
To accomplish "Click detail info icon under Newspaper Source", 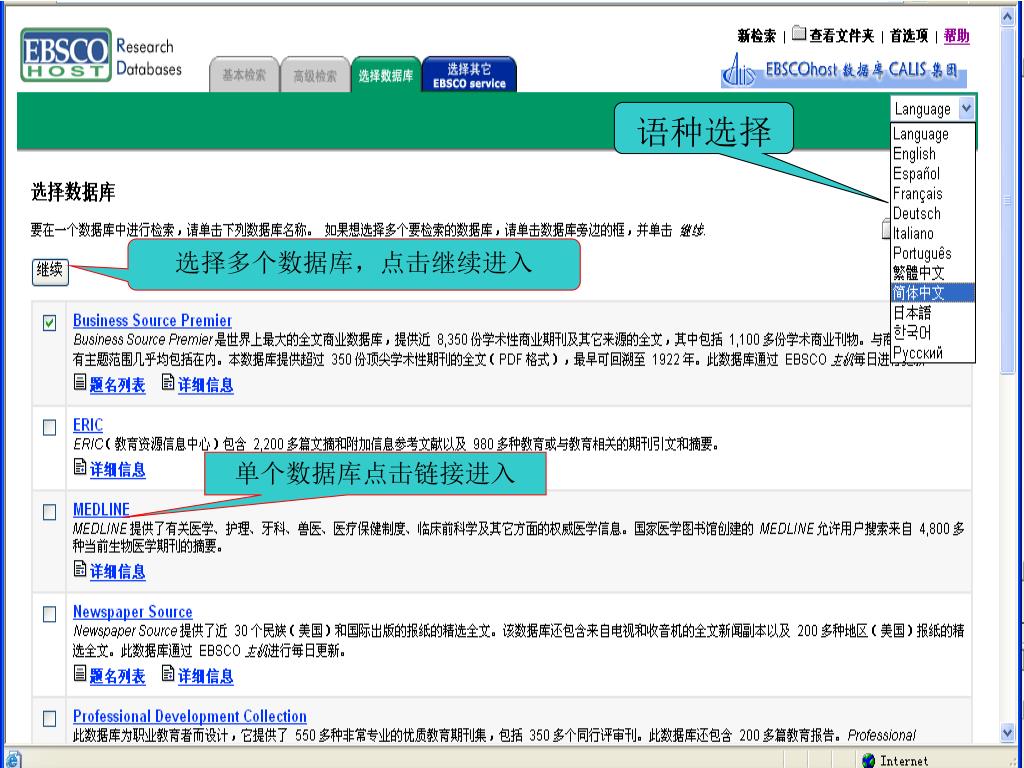I will click(168, 673).
